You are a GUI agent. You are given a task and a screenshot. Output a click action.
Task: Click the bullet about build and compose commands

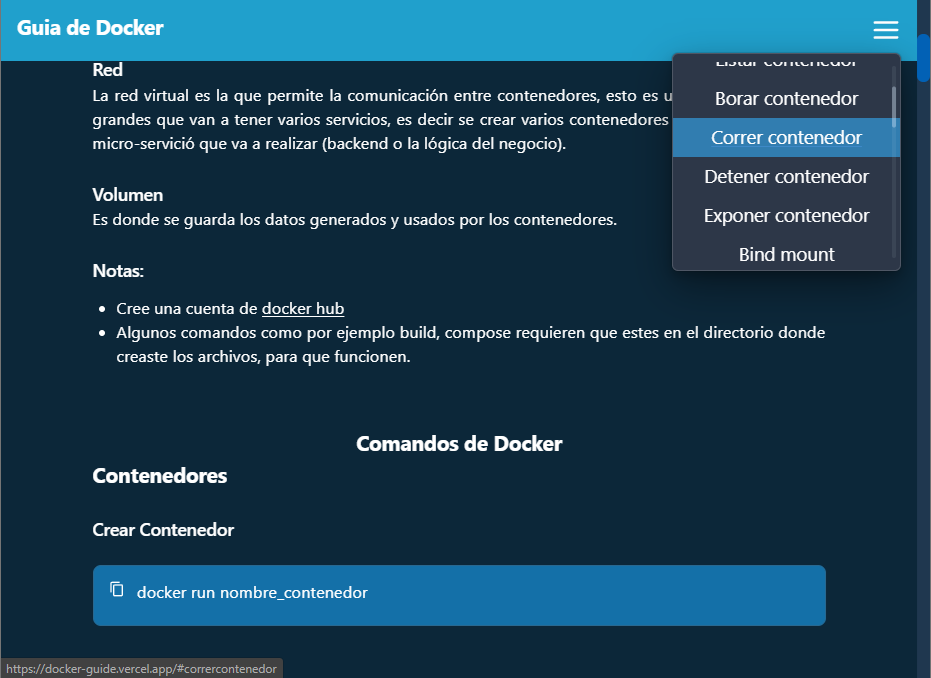[470, 345]
